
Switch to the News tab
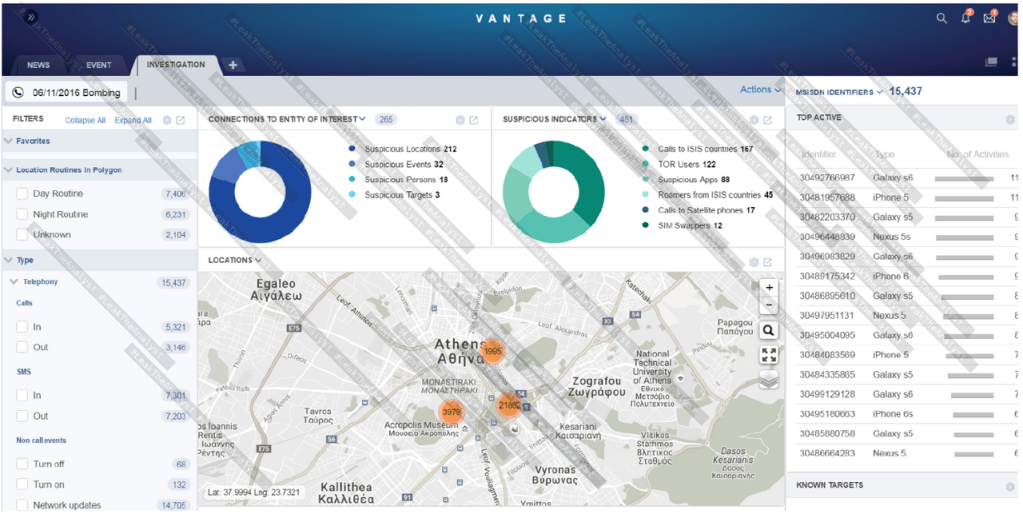[38, 65]
